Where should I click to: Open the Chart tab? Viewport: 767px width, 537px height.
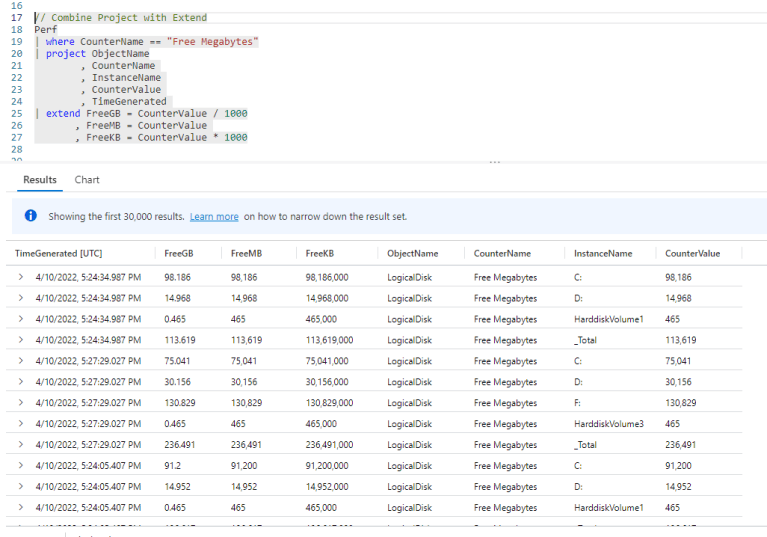pyautogui.click(x=87, y=179)
